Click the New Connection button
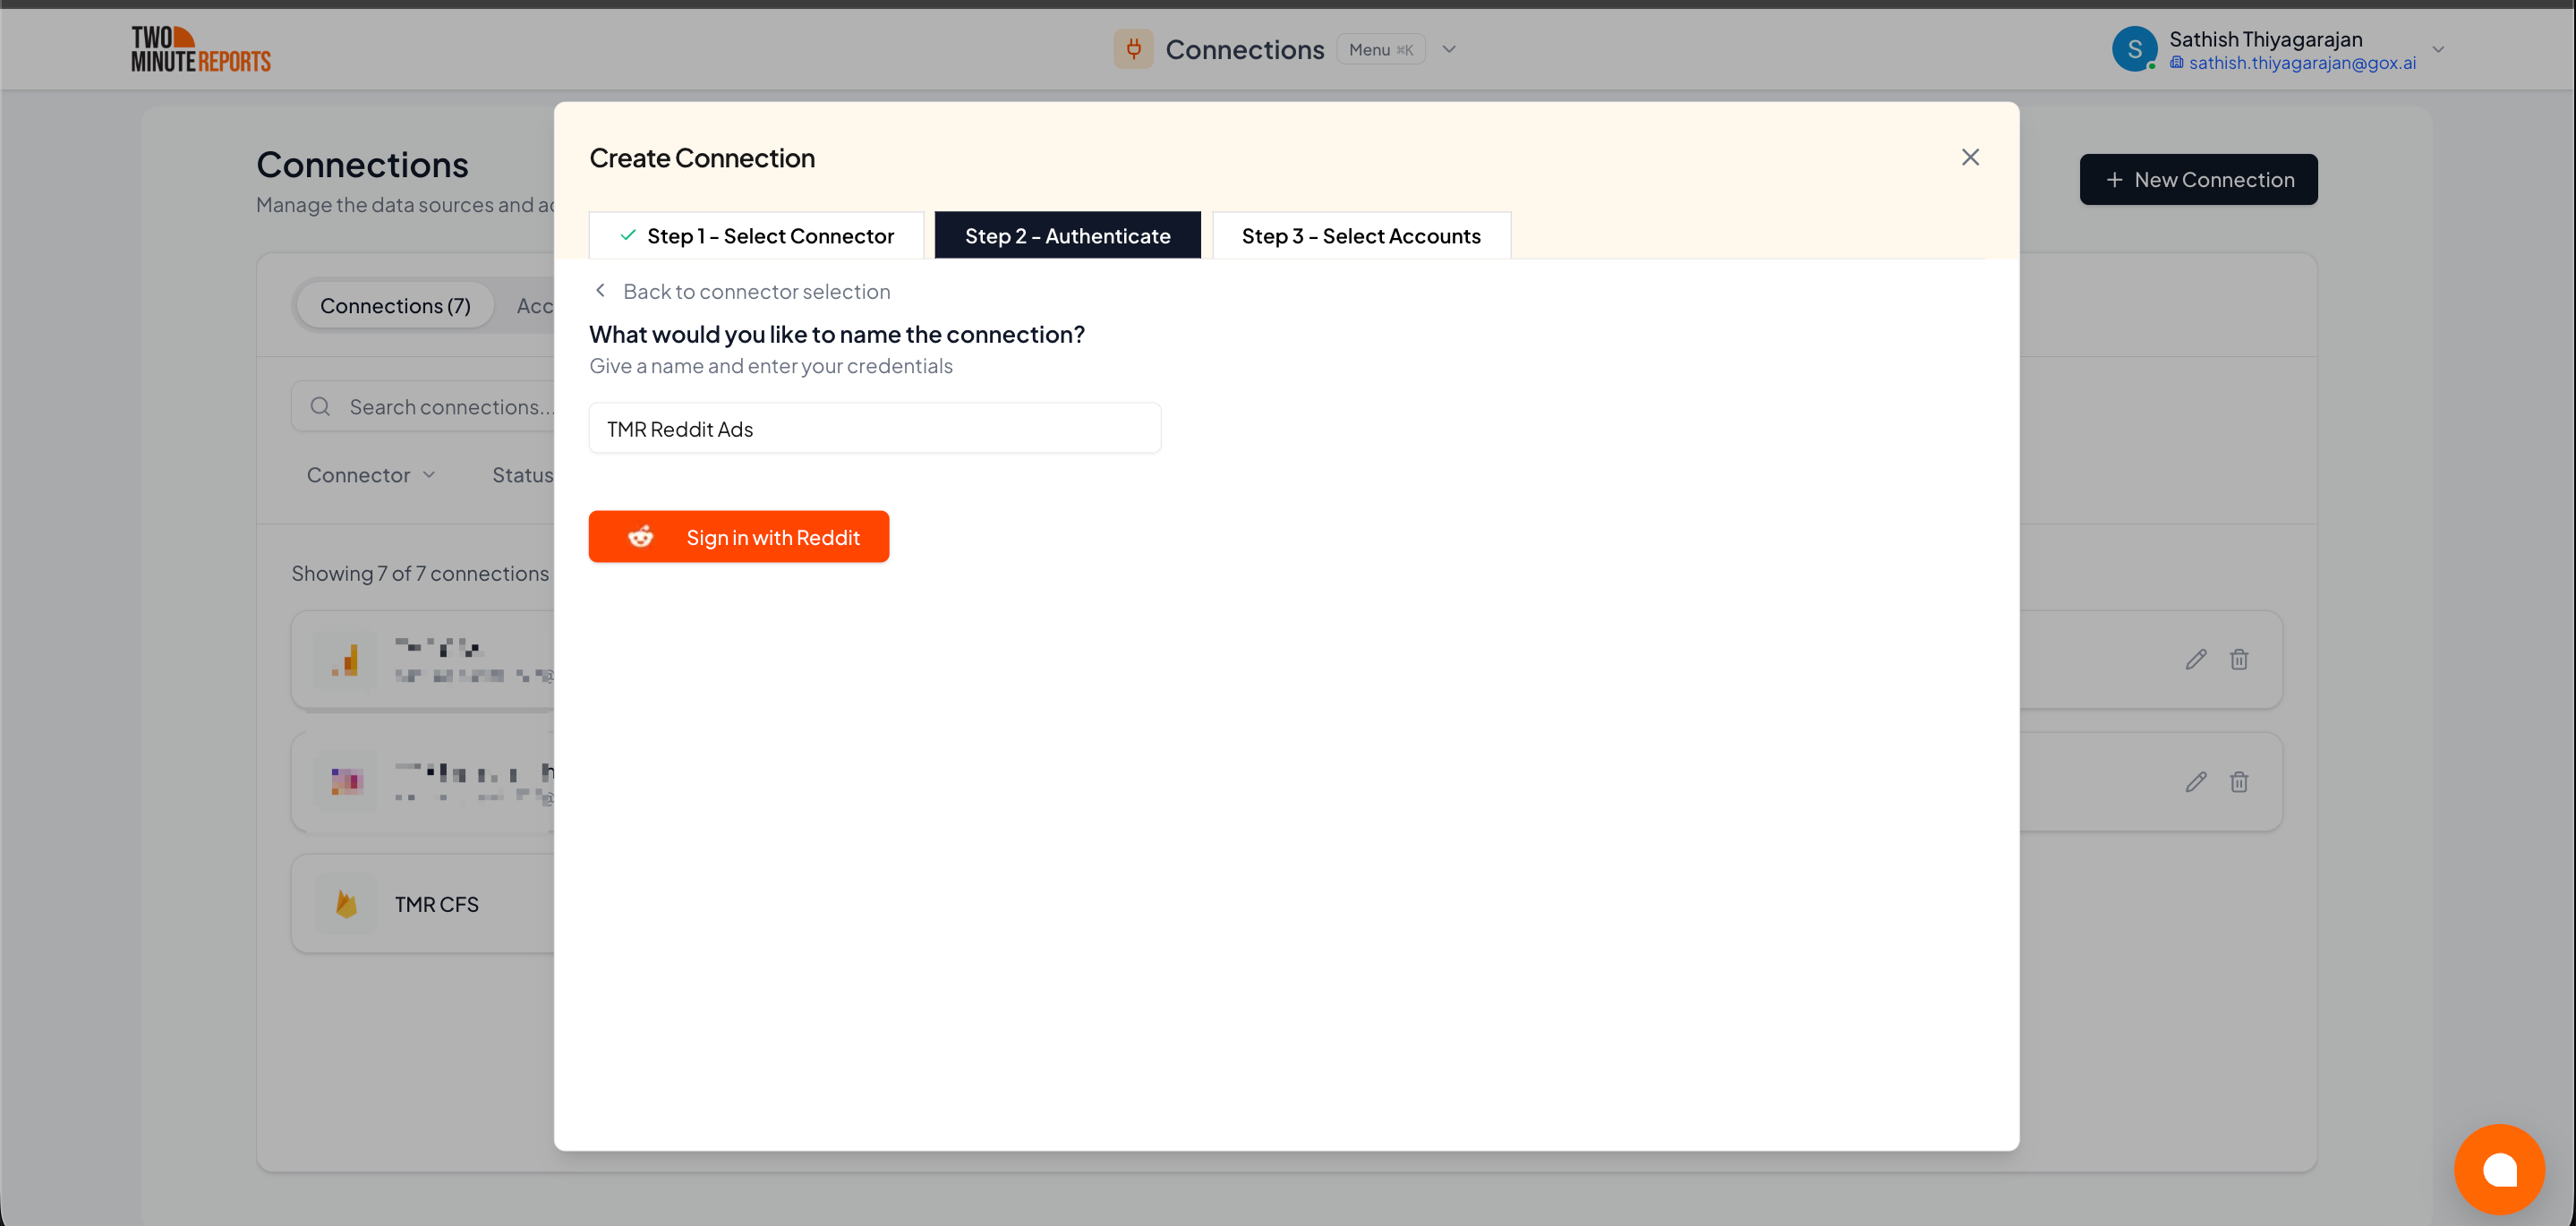The image size is (2576, 1226). tap(2198, 179)
